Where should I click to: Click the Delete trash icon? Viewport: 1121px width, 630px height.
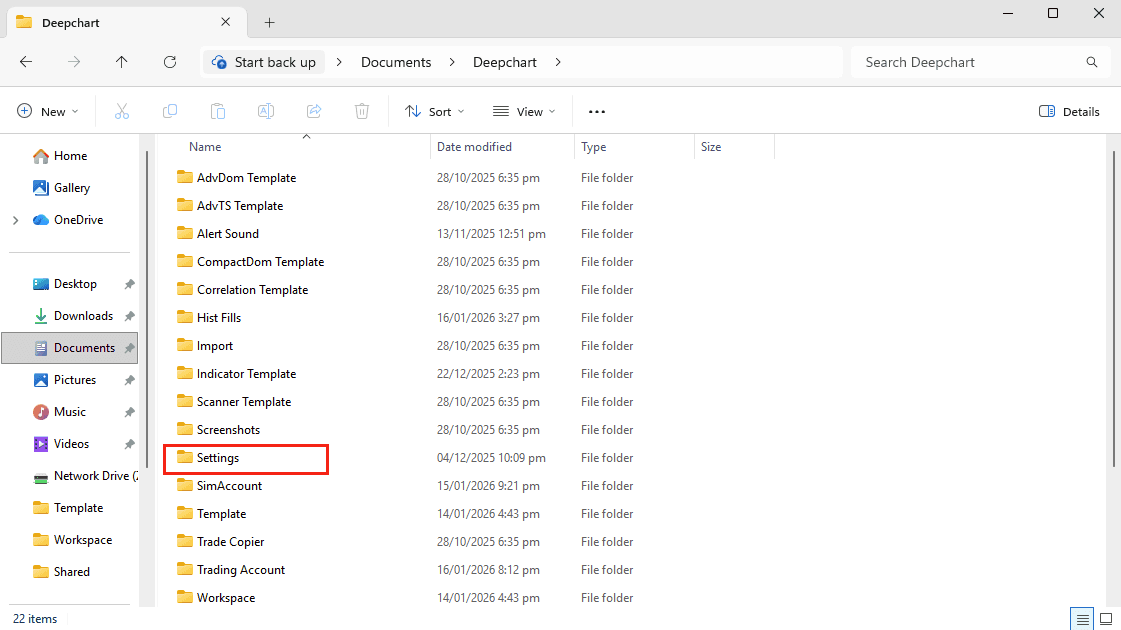pos(362,112)
